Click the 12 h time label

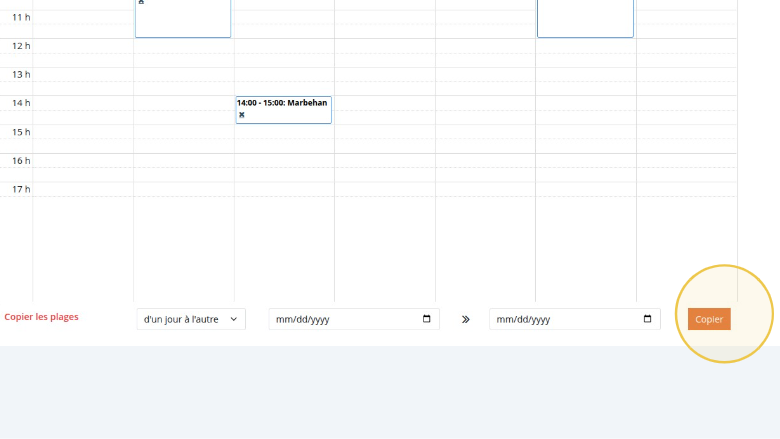[x=20, y=46]
